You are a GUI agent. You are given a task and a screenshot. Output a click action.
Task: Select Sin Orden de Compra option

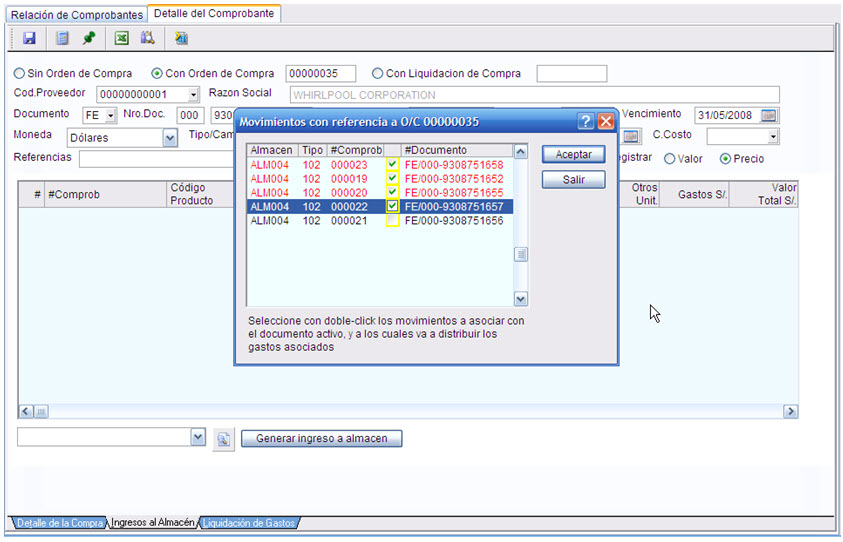20,73
